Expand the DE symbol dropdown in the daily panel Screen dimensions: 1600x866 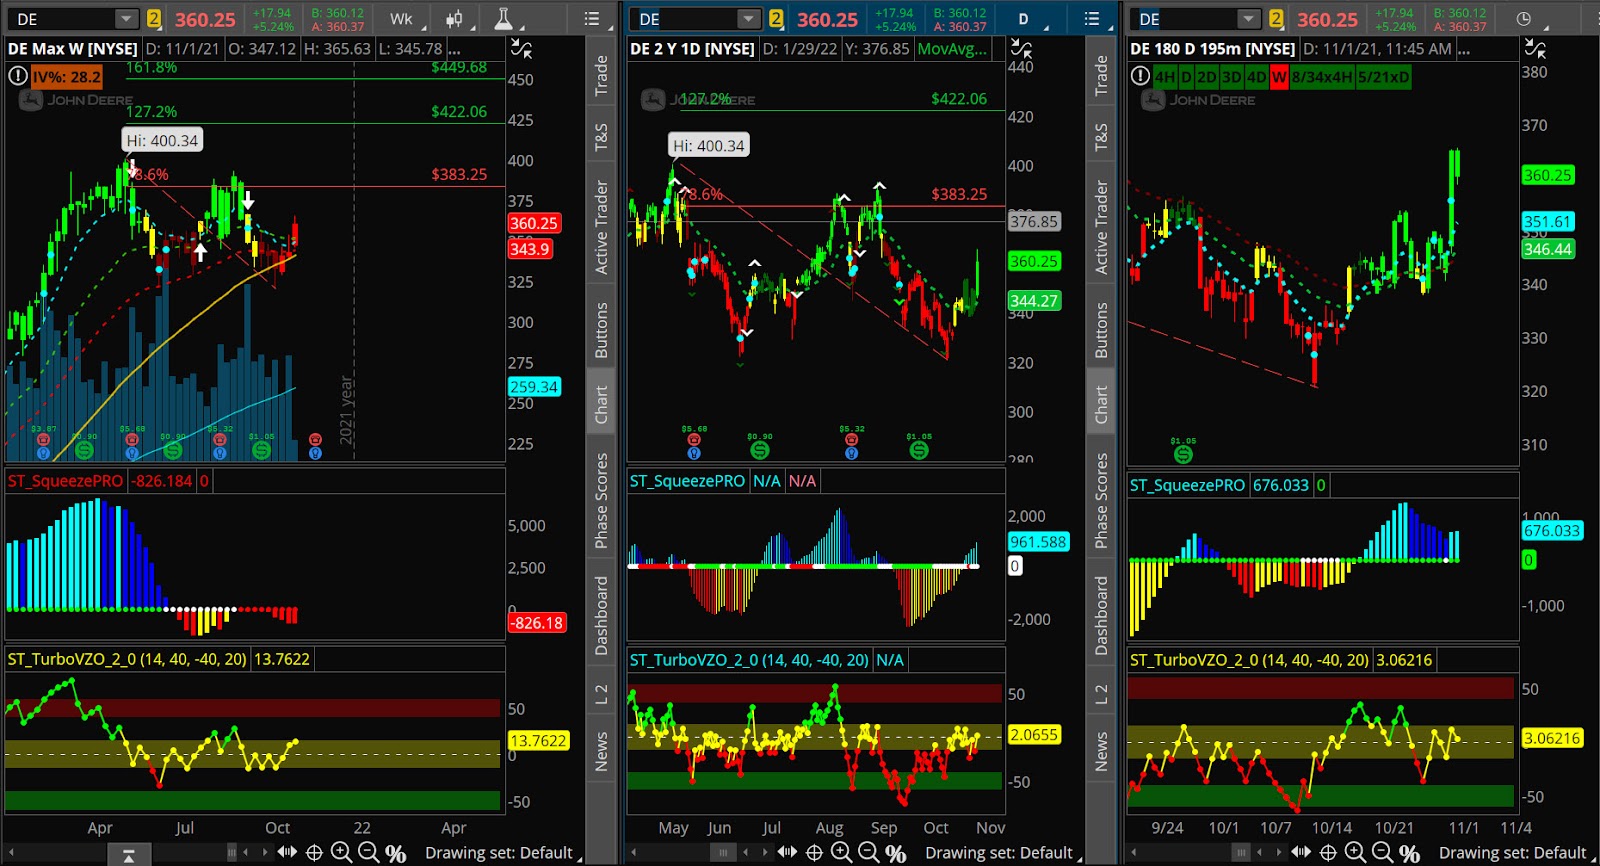[749, 18]
